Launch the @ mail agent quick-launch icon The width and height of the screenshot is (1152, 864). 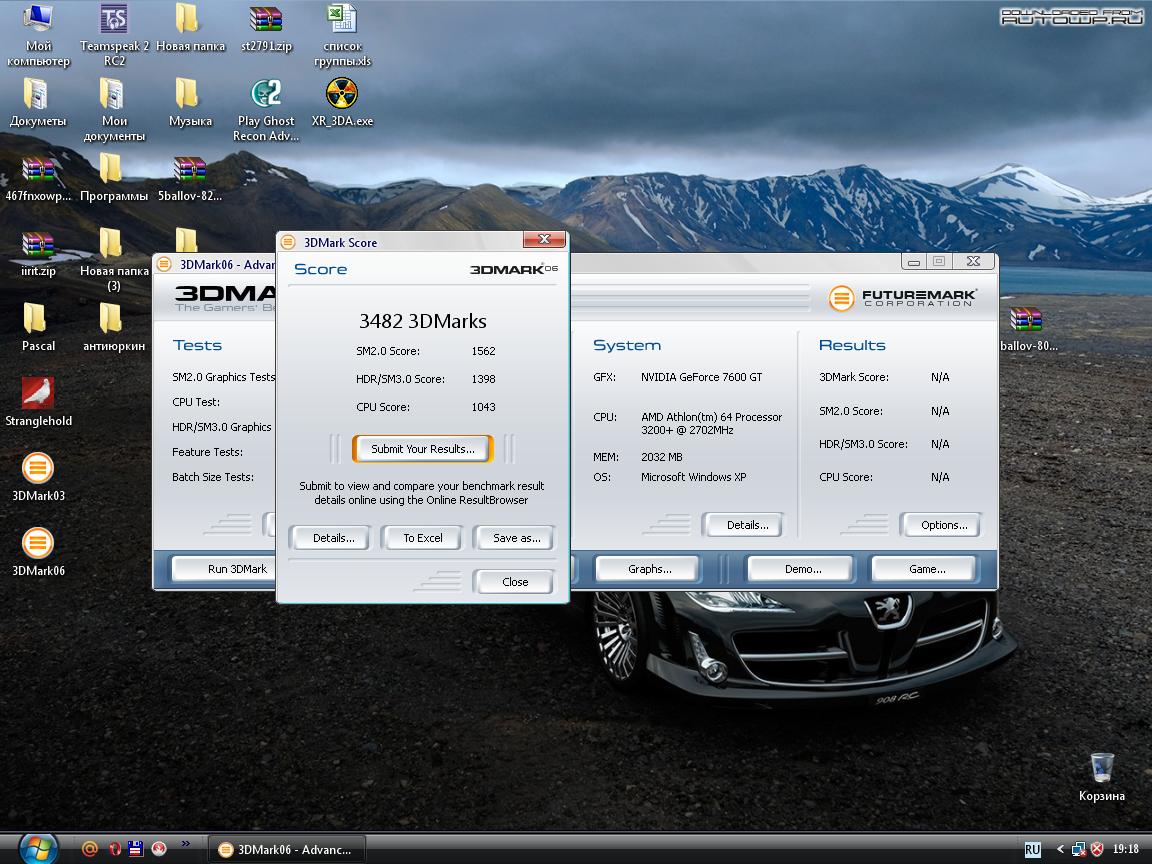click(90, 849)
